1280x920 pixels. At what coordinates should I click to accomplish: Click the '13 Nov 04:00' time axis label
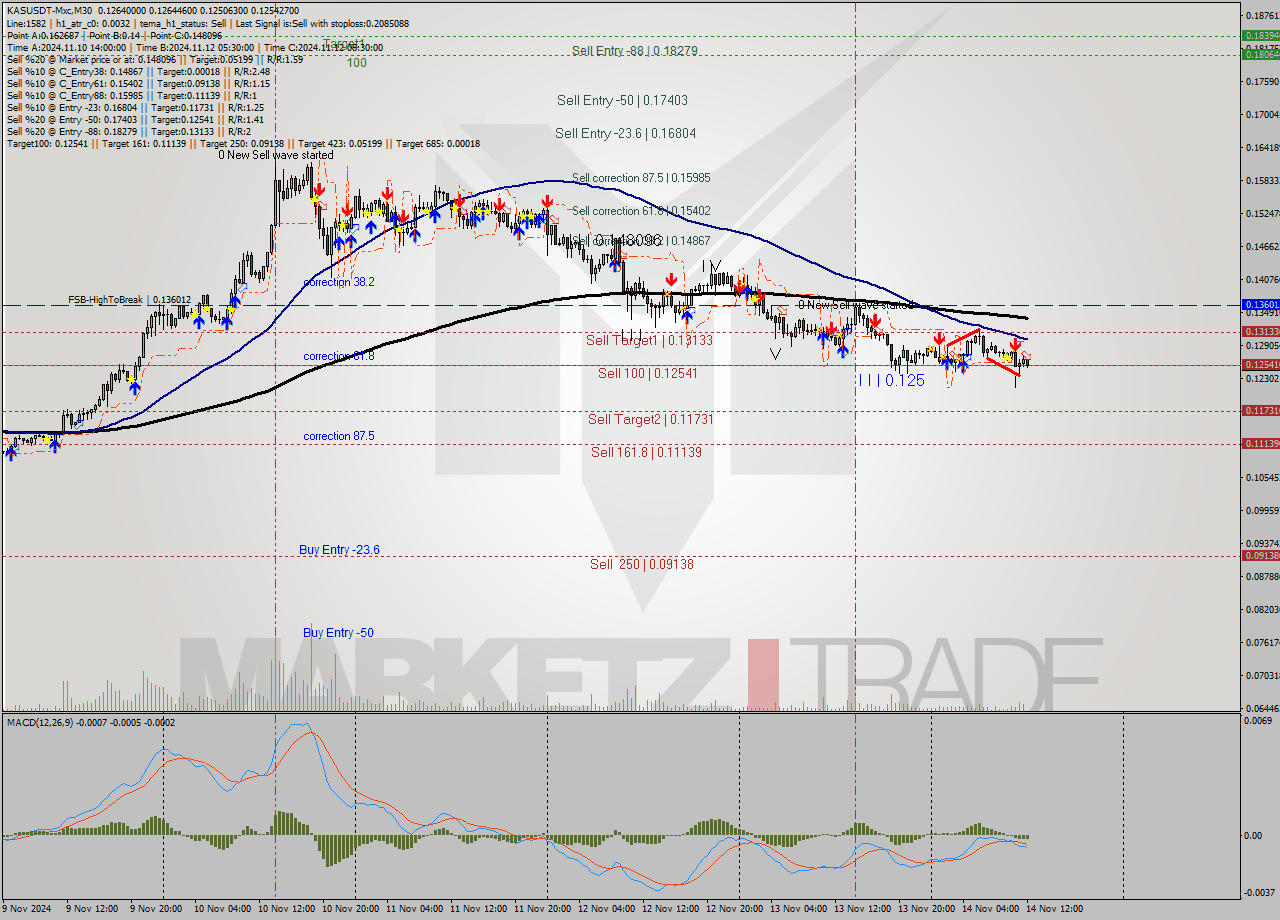click(x=800, y=909)
